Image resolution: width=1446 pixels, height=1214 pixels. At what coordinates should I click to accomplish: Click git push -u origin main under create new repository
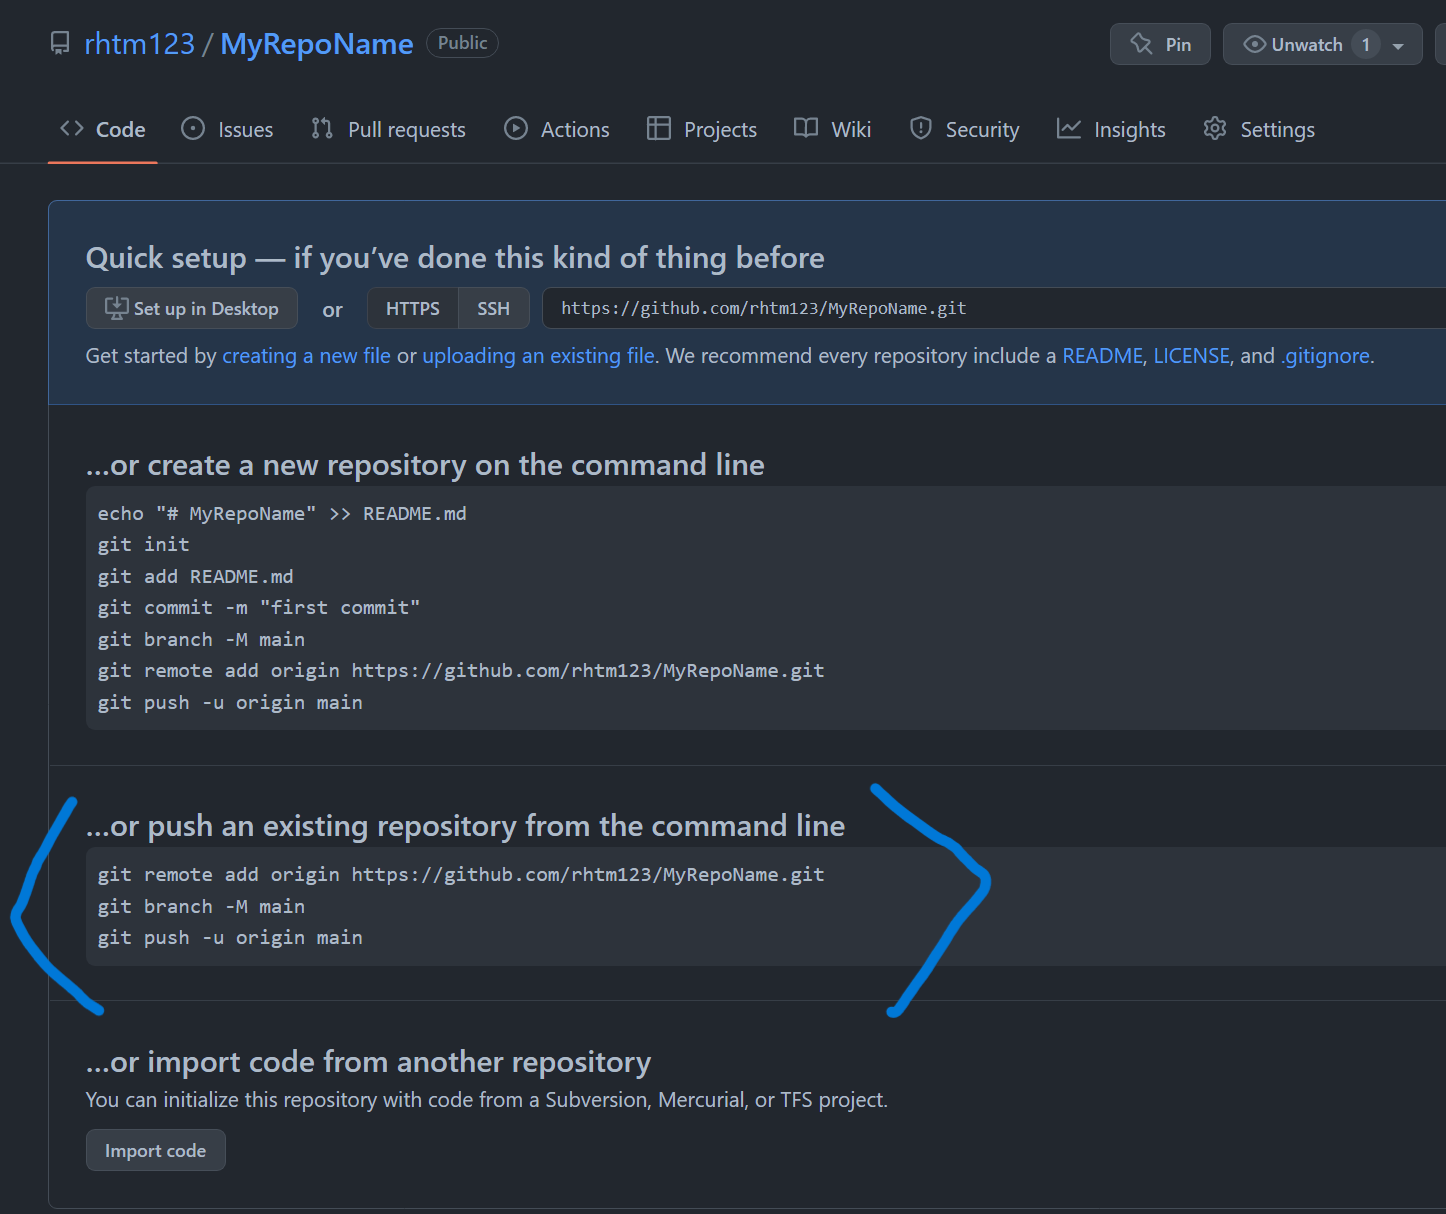tap(230, 703)
